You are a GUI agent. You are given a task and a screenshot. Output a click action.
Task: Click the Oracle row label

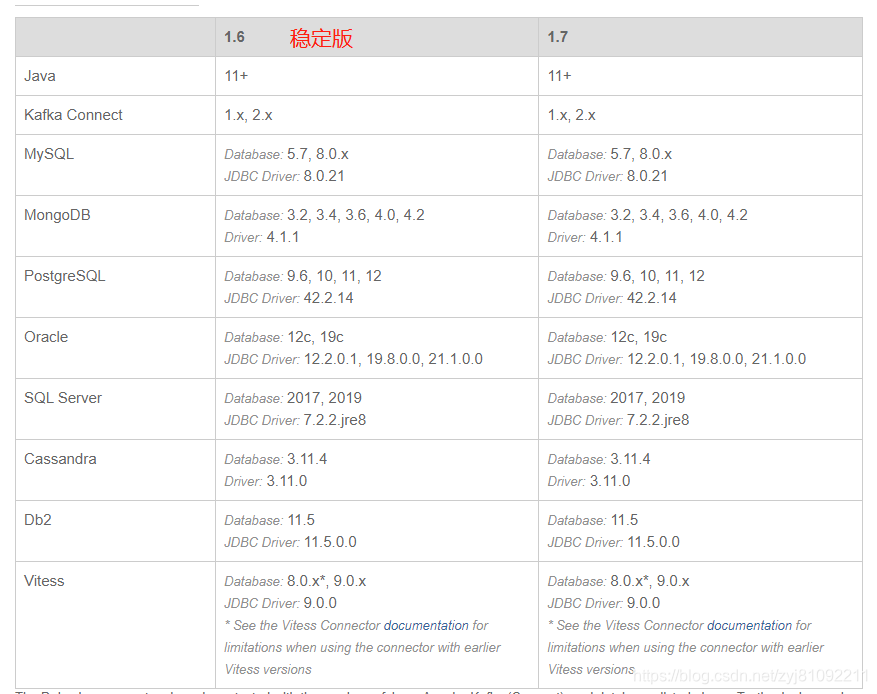[x=46, y=337]
